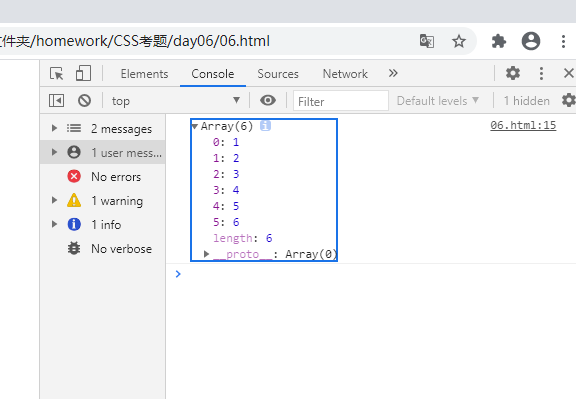Viewport: 576px width, 399px height.
Task: Open the Network tab
Action: (345, 74)
